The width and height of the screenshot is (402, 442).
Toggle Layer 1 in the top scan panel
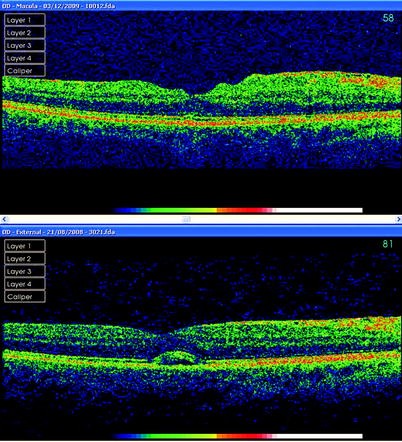click(25, 20)
